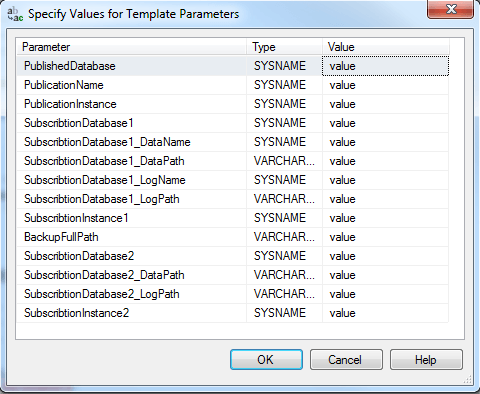Click the Type column header
The height and width of the screenshot is (394, 480).
click(x=284, y=47)
